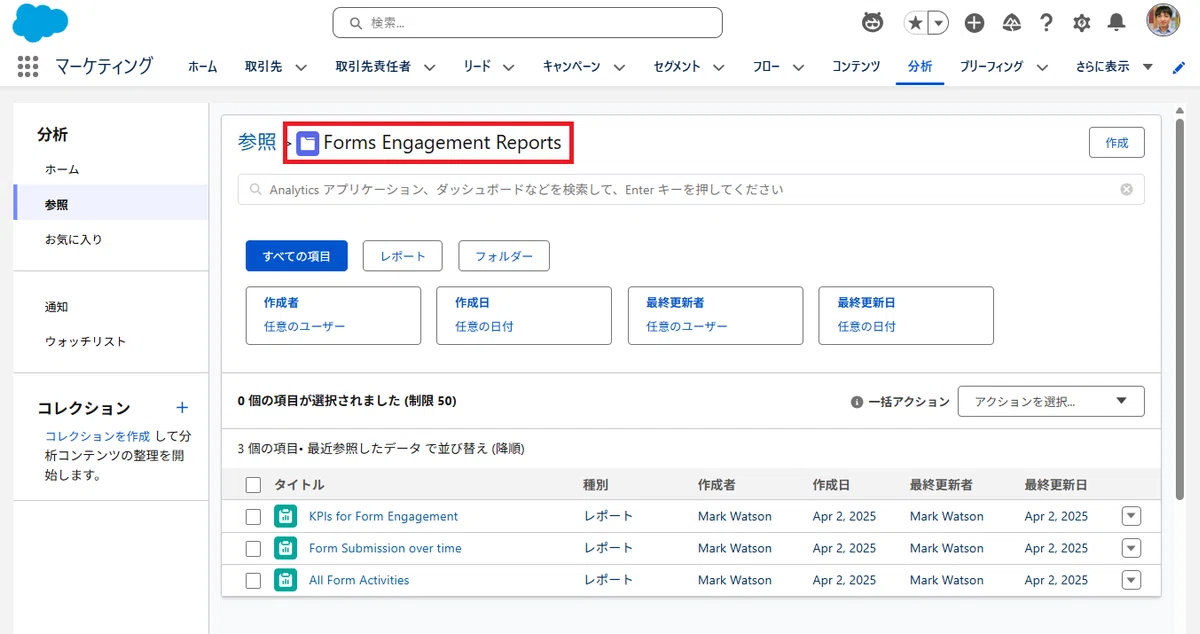Add a collection with the plus icon

coord(182,407)
